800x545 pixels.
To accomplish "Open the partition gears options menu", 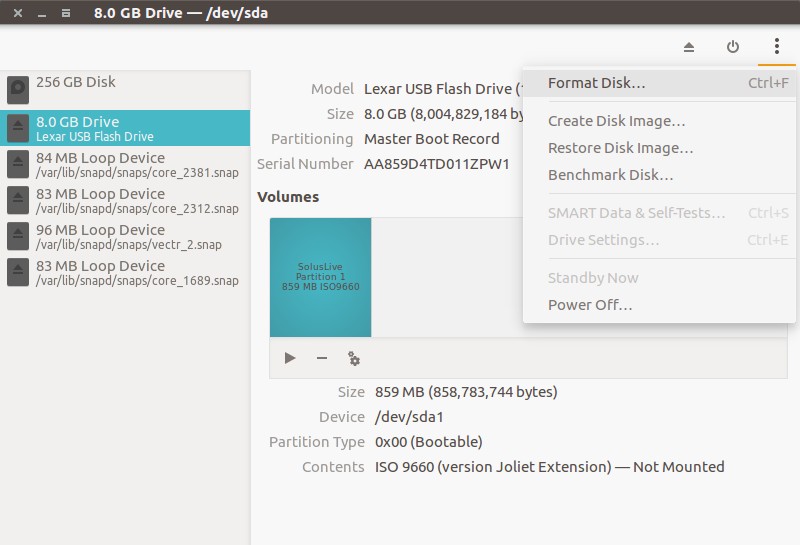I will coord(353,358).
